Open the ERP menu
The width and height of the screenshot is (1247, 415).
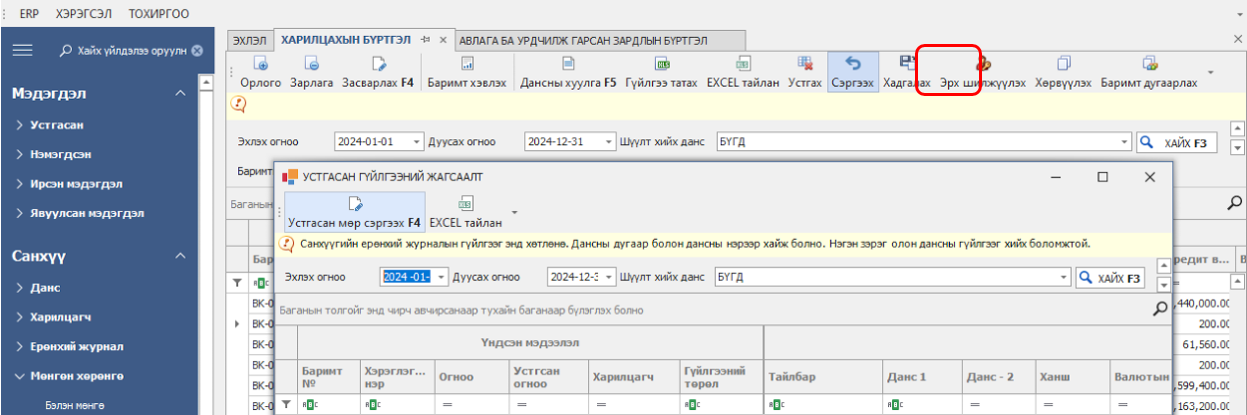29,16
